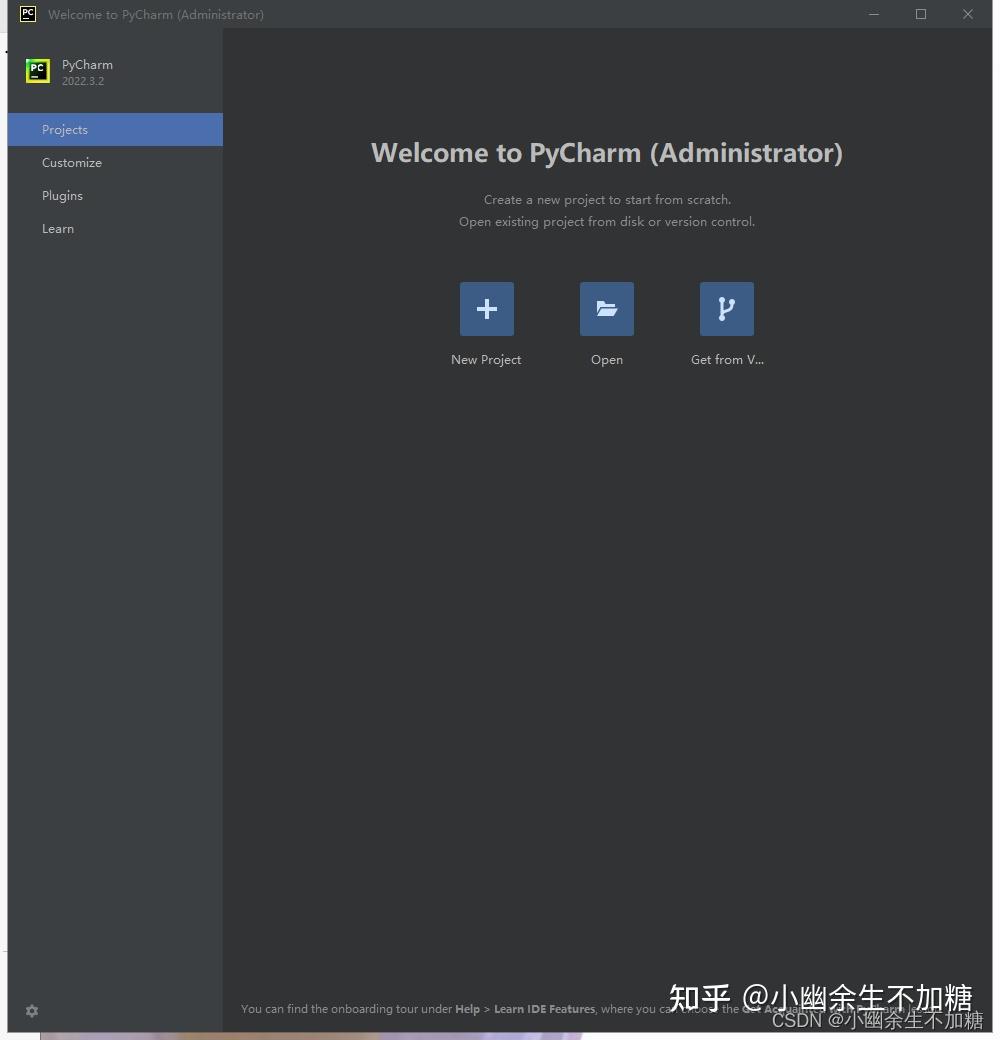This screenshot has height=1040, width=1000.
Task: Switch to the Learn tab
Action: 57,228
